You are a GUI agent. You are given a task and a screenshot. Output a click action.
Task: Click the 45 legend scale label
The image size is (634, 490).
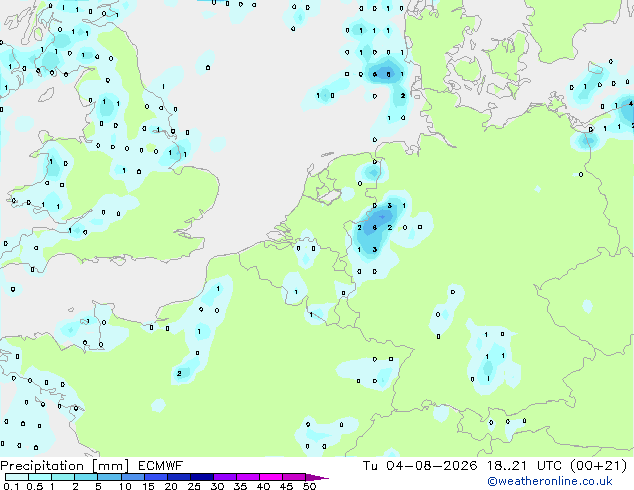286,486
